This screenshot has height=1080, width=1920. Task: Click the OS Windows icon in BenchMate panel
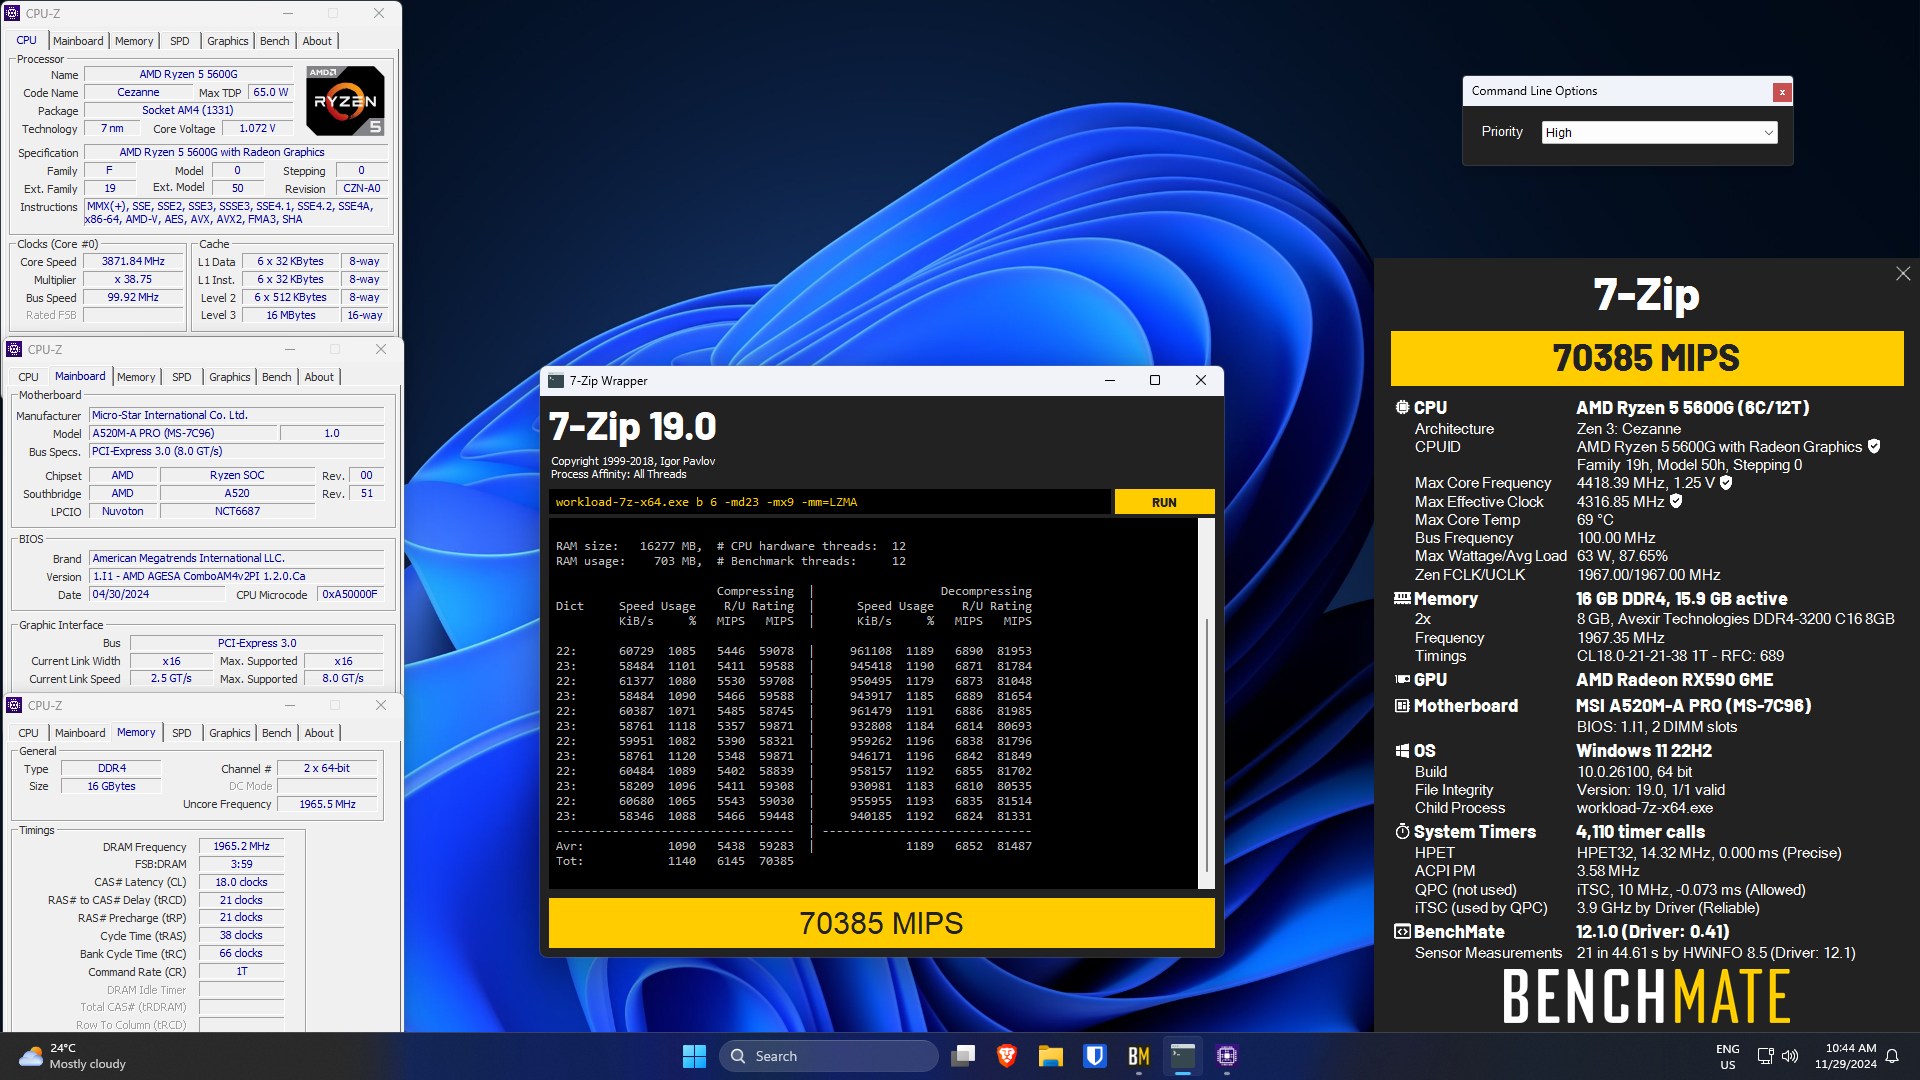pos(1402,751)
